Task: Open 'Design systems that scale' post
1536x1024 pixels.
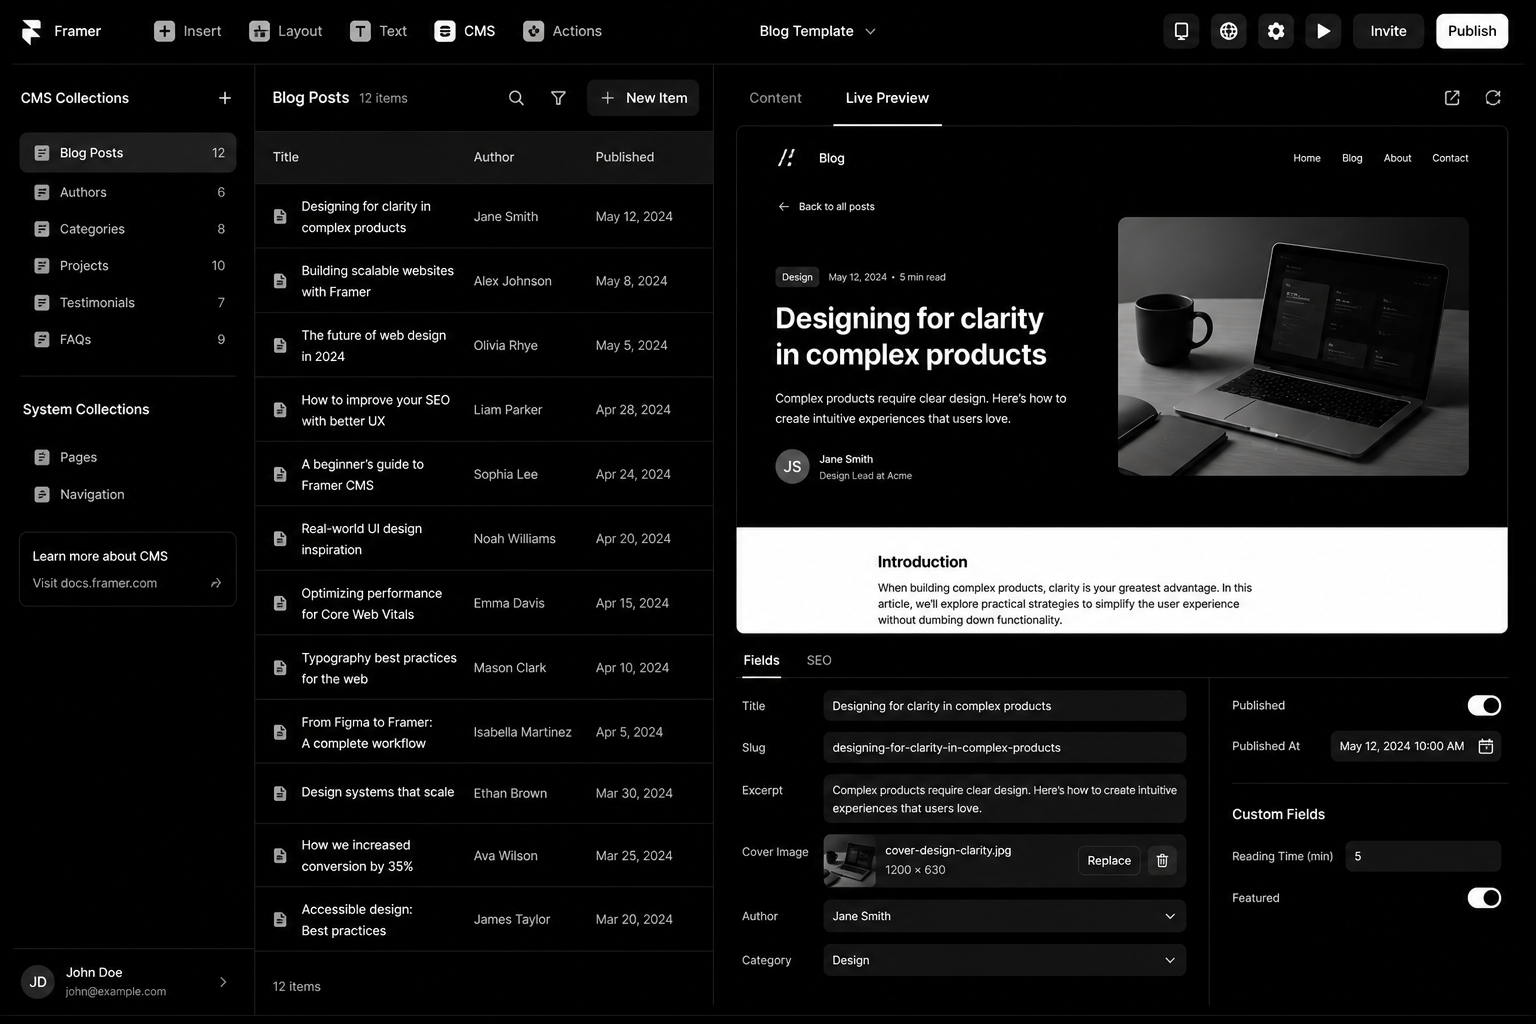Action: [x=484, y=793]
